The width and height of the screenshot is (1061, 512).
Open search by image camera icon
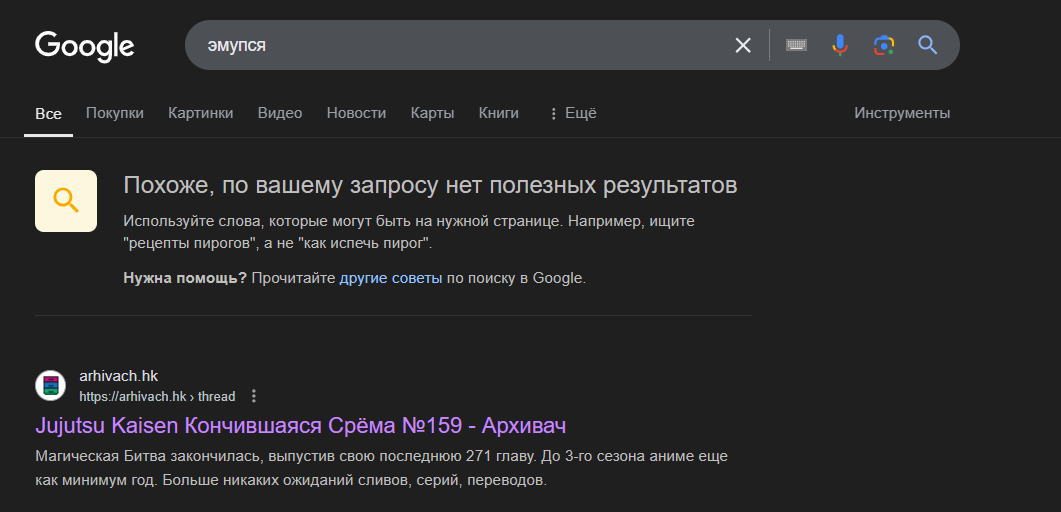pos(884,45)
